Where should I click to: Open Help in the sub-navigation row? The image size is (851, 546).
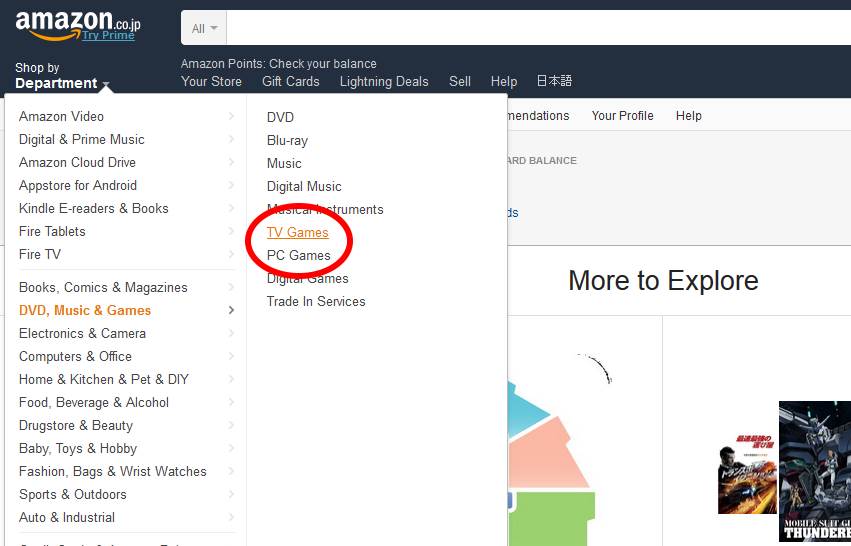(689, 116)
